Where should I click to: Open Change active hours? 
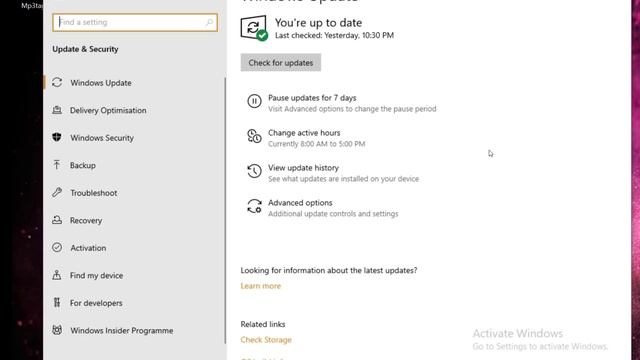pyautogui.click(x=304, y=133)
